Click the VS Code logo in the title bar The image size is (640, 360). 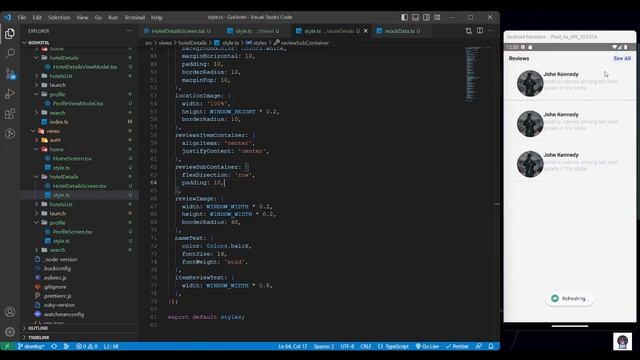[x=8, y=17]
